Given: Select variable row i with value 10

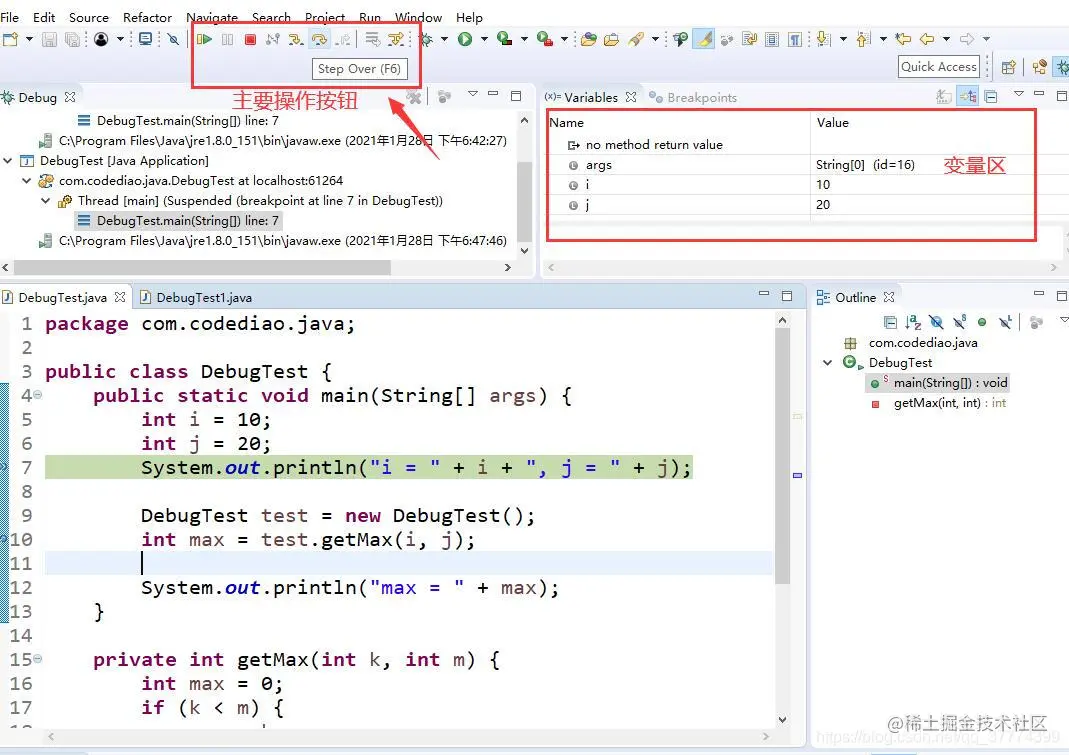Looking at the screenshot, I should click(791, 184).
